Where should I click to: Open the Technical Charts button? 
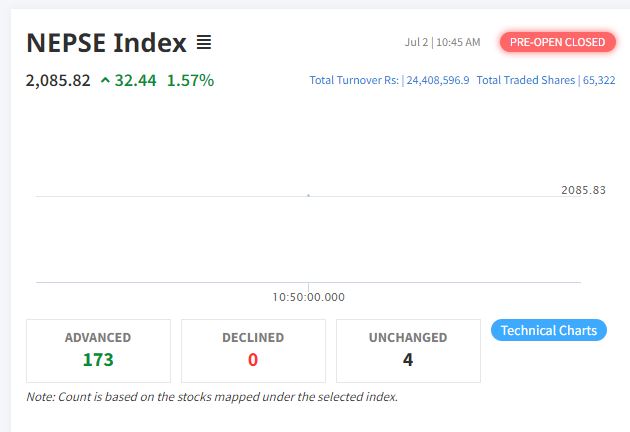click(548, 330)
